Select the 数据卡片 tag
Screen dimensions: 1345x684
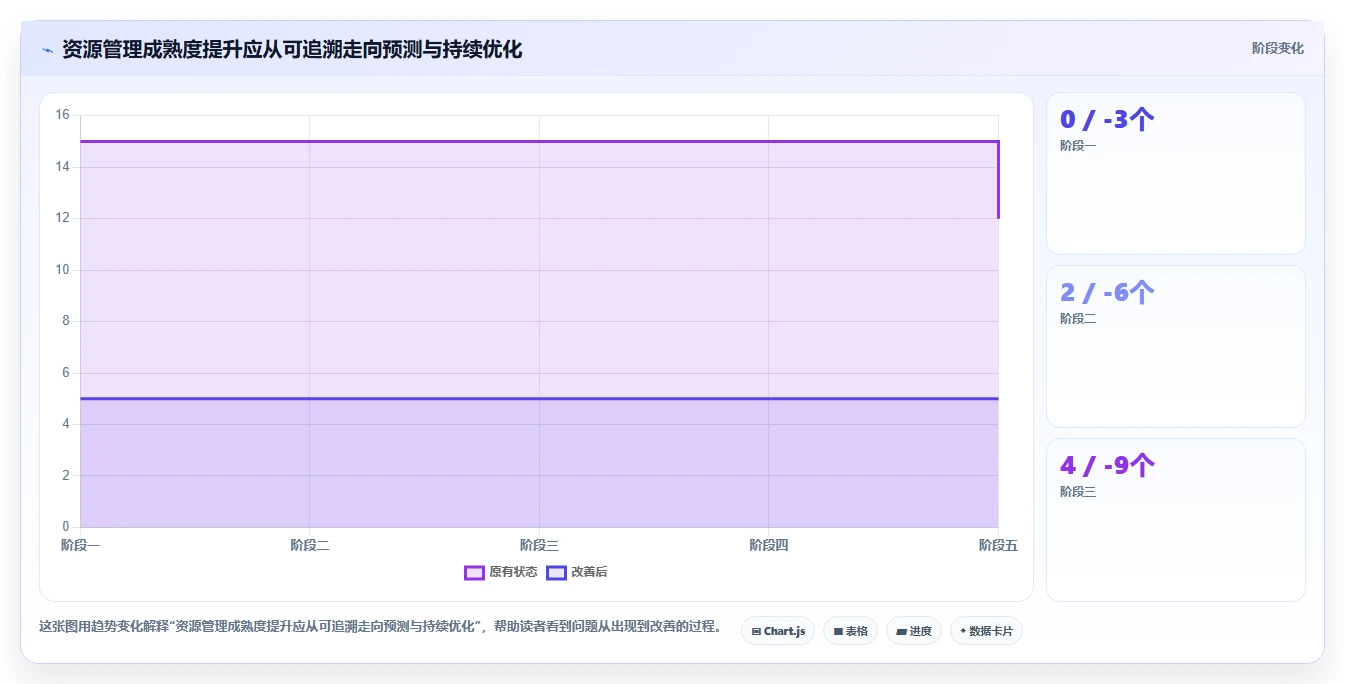point(986,631)
